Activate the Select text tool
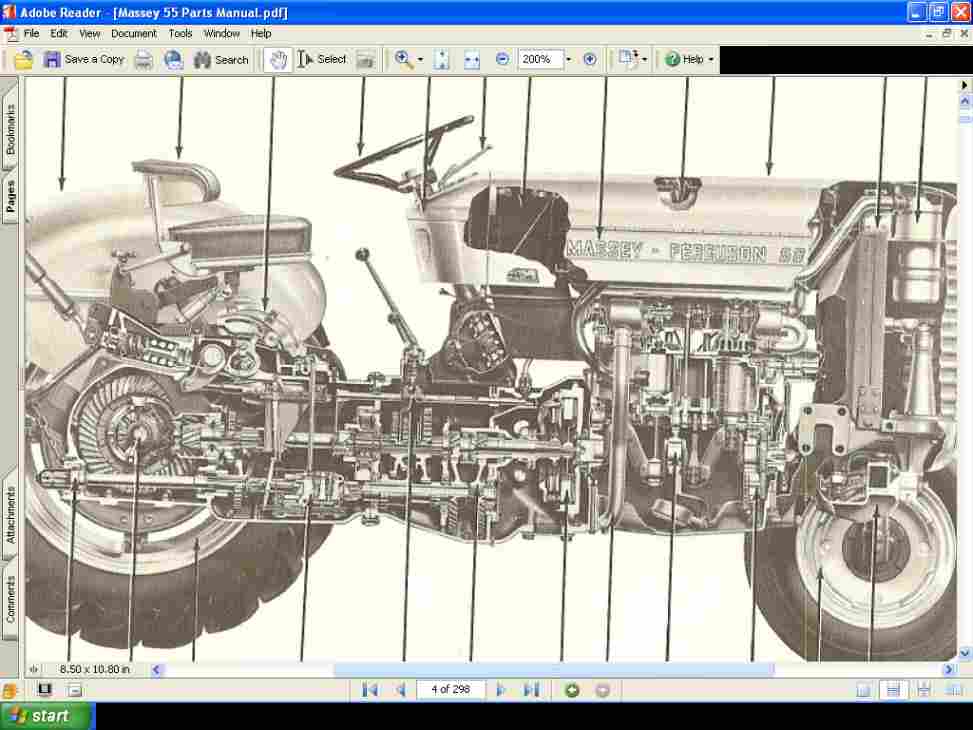 (322, 60)
